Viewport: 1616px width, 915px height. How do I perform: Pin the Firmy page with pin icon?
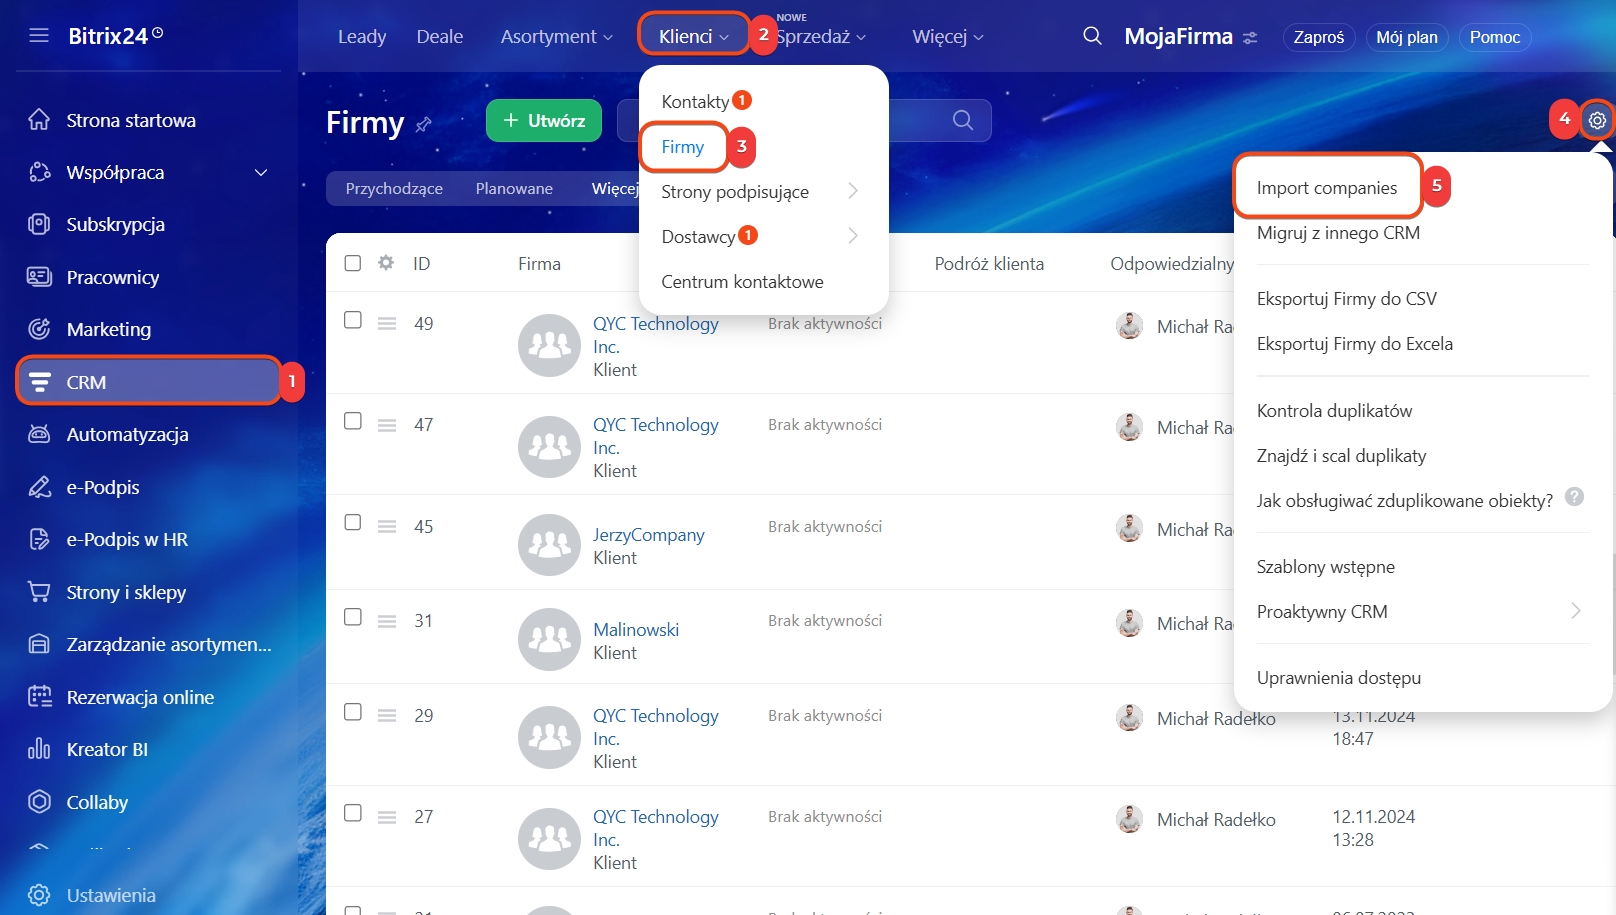click(423, 124)
